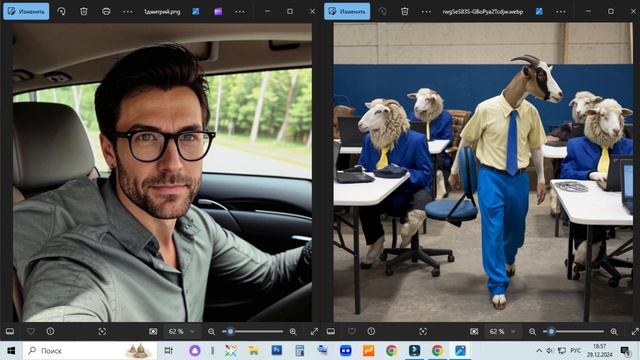Open three-dot menu right of the purple icon
This screenshot has width=640, height=360.
point(240,11)
